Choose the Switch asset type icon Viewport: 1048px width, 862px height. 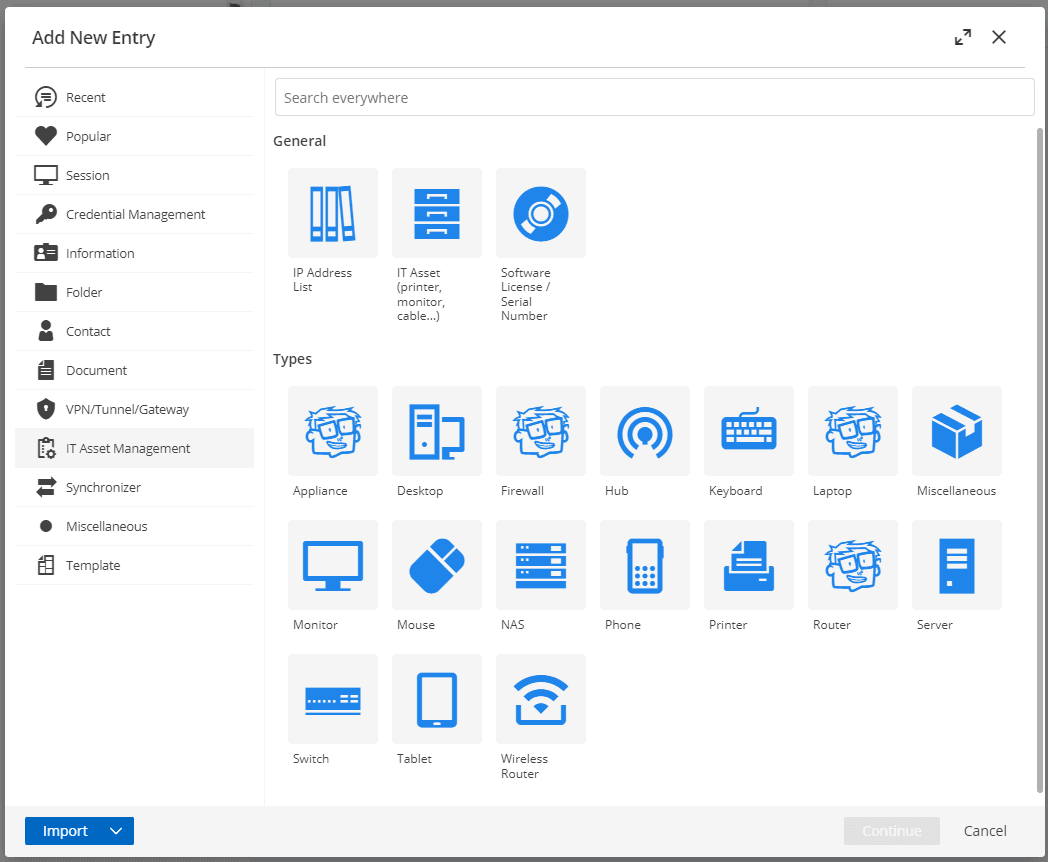(x=333, y=699)
